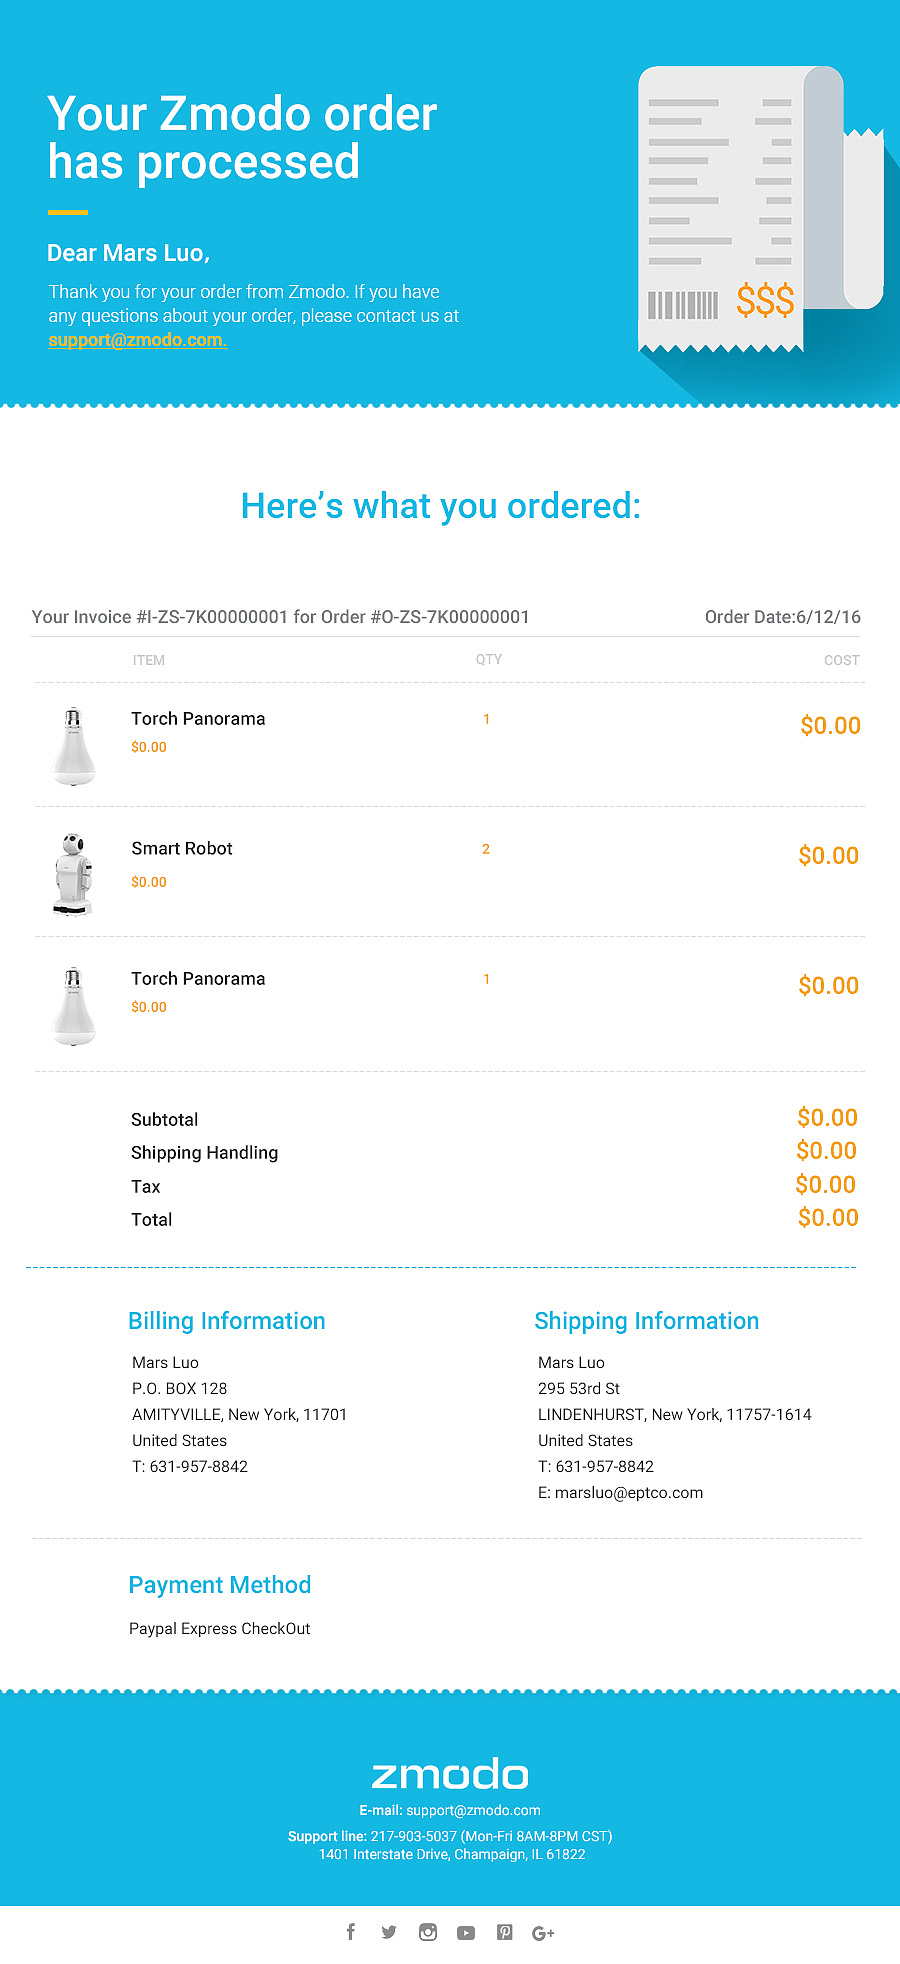The height and width of the screenshot is (1964, 900).
Task: Click the Shipping Information heading
Action: [x=647, y=1321]
